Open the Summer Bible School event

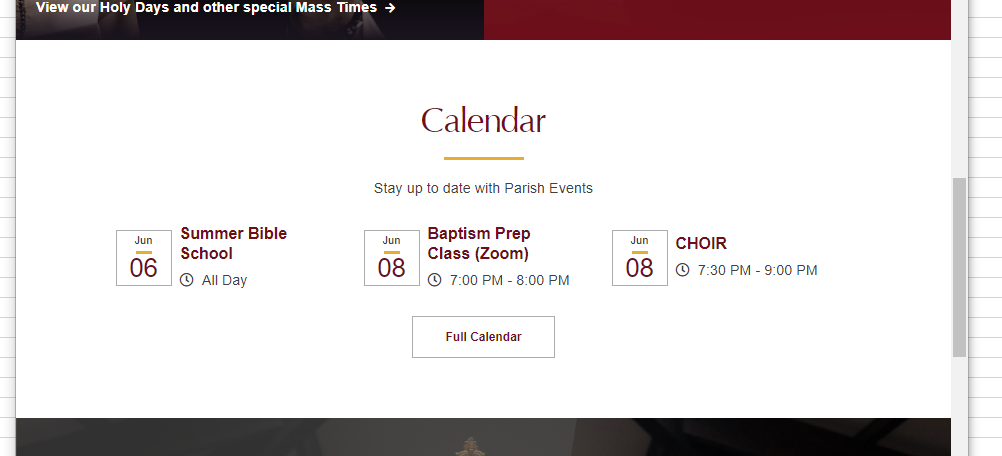point(233,244)
